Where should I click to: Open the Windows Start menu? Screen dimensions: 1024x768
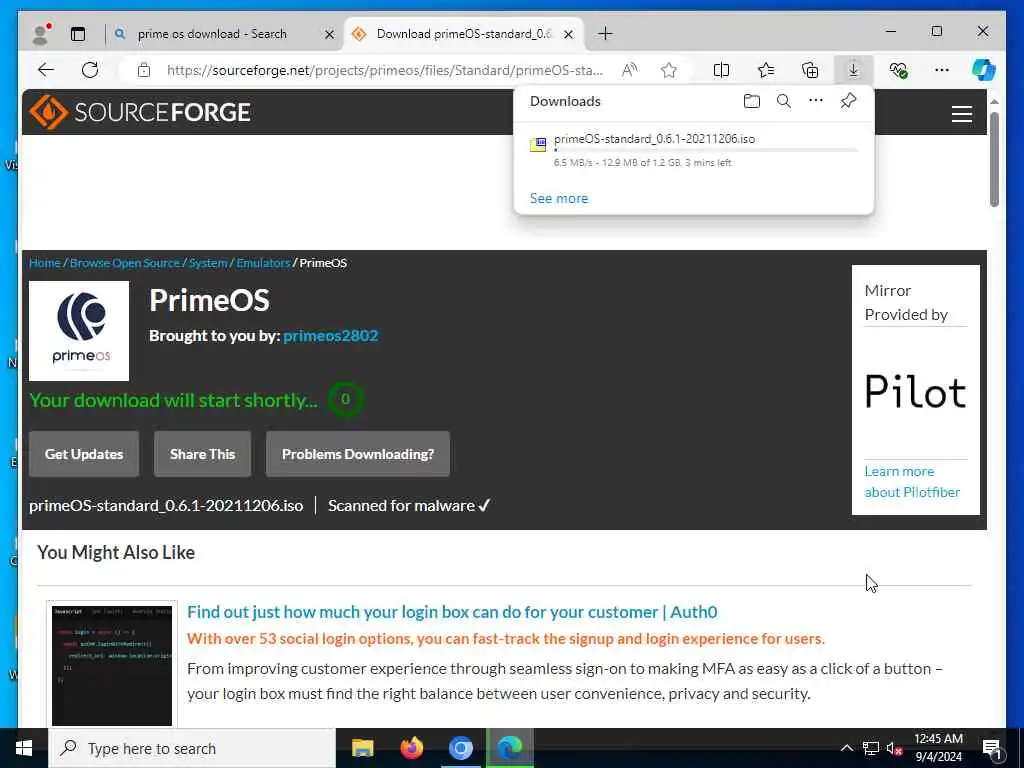pos(24,748)
